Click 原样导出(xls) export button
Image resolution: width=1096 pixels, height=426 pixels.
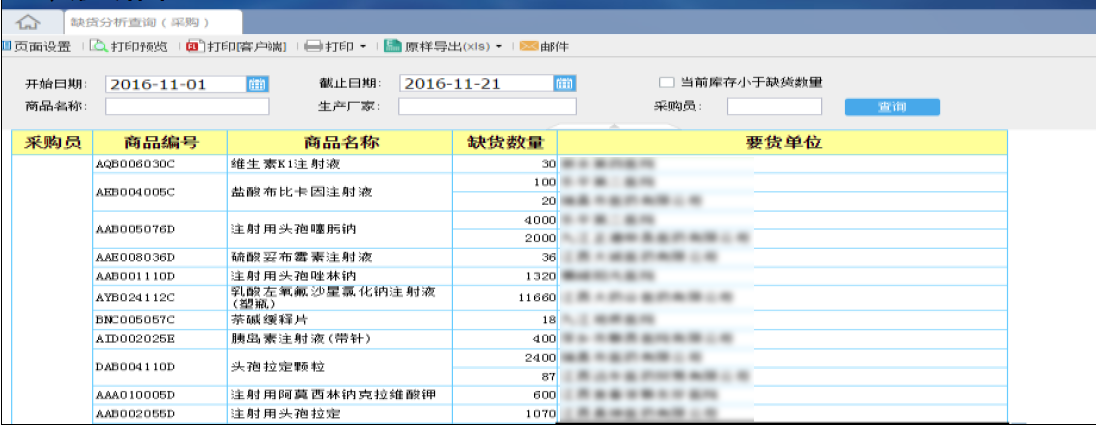[437, 47]
